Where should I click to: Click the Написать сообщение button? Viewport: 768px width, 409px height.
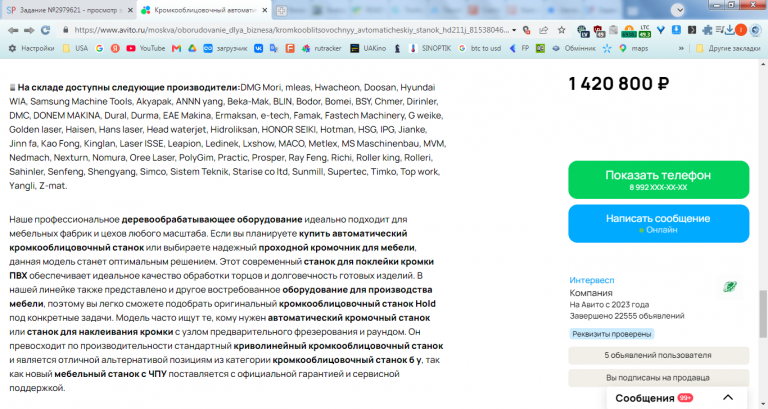tap(658, 223)
